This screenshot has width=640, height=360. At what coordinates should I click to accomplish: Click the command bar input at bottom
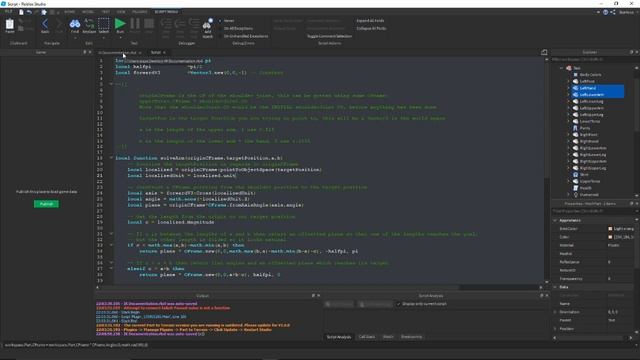pos(318,345)
